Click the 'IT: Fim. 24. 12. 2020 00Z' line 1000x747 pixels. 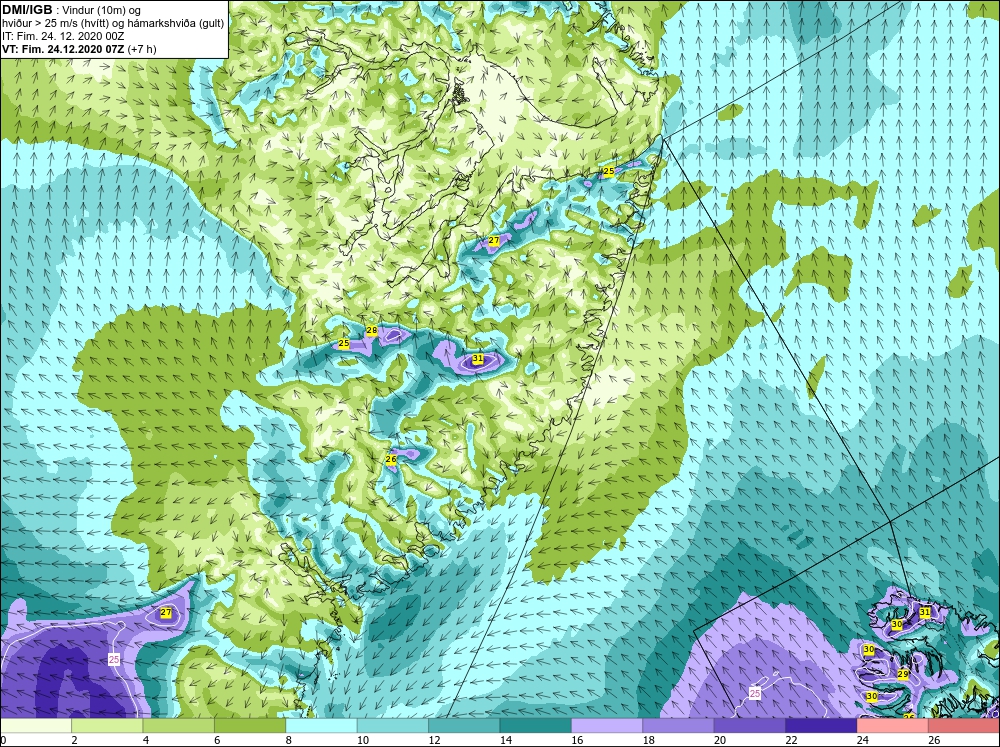point(63,36)
